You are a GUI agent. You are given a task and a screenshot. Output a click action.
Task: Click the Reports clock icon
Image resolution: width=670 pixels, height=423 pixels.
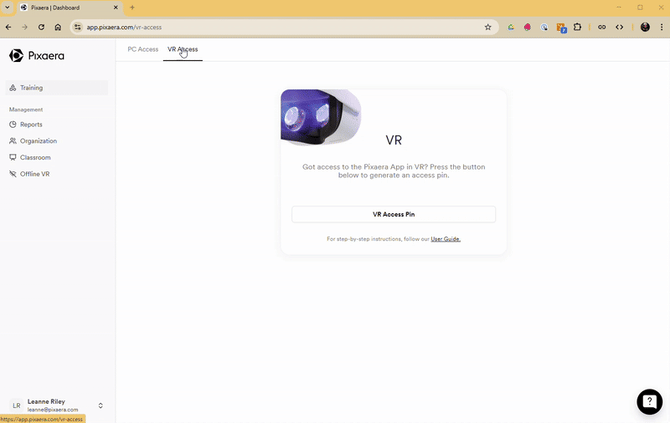click(x=13, y=124)
